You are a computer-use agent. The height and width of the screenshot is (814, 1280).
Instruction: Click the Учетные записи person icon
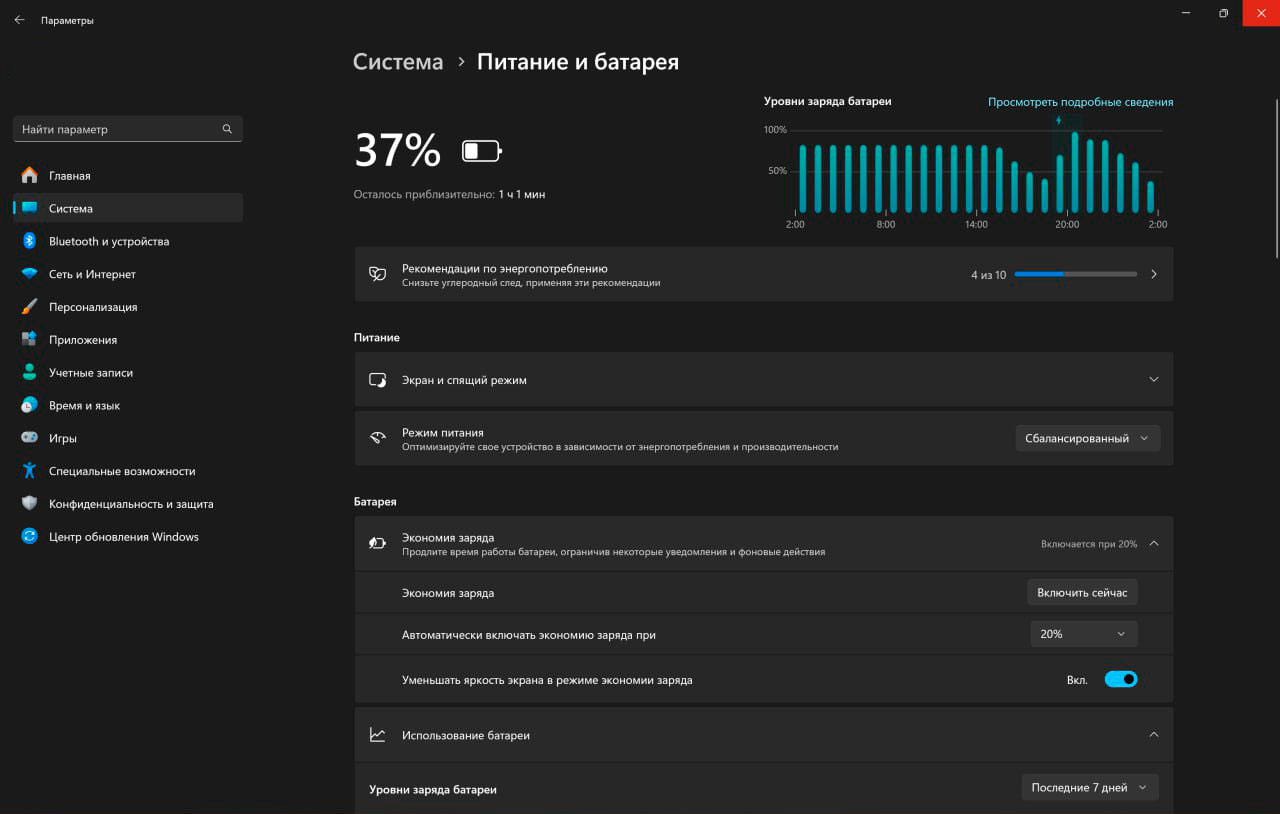tap(30, 372)
